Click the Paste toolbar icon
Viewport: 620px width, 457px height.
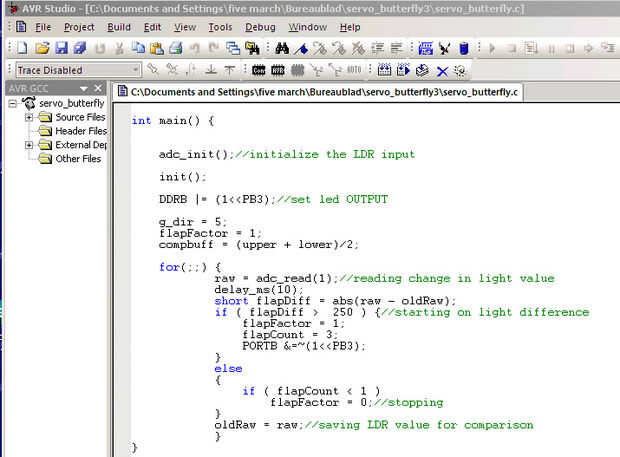(x=157, y=49)
